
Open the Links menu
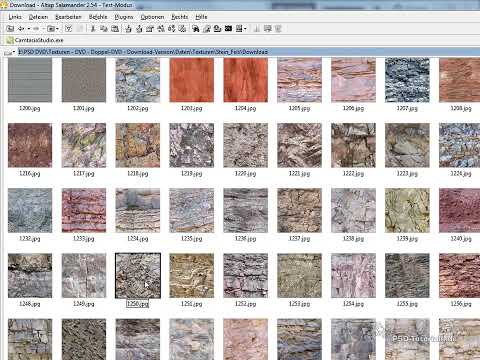(15, 17)
